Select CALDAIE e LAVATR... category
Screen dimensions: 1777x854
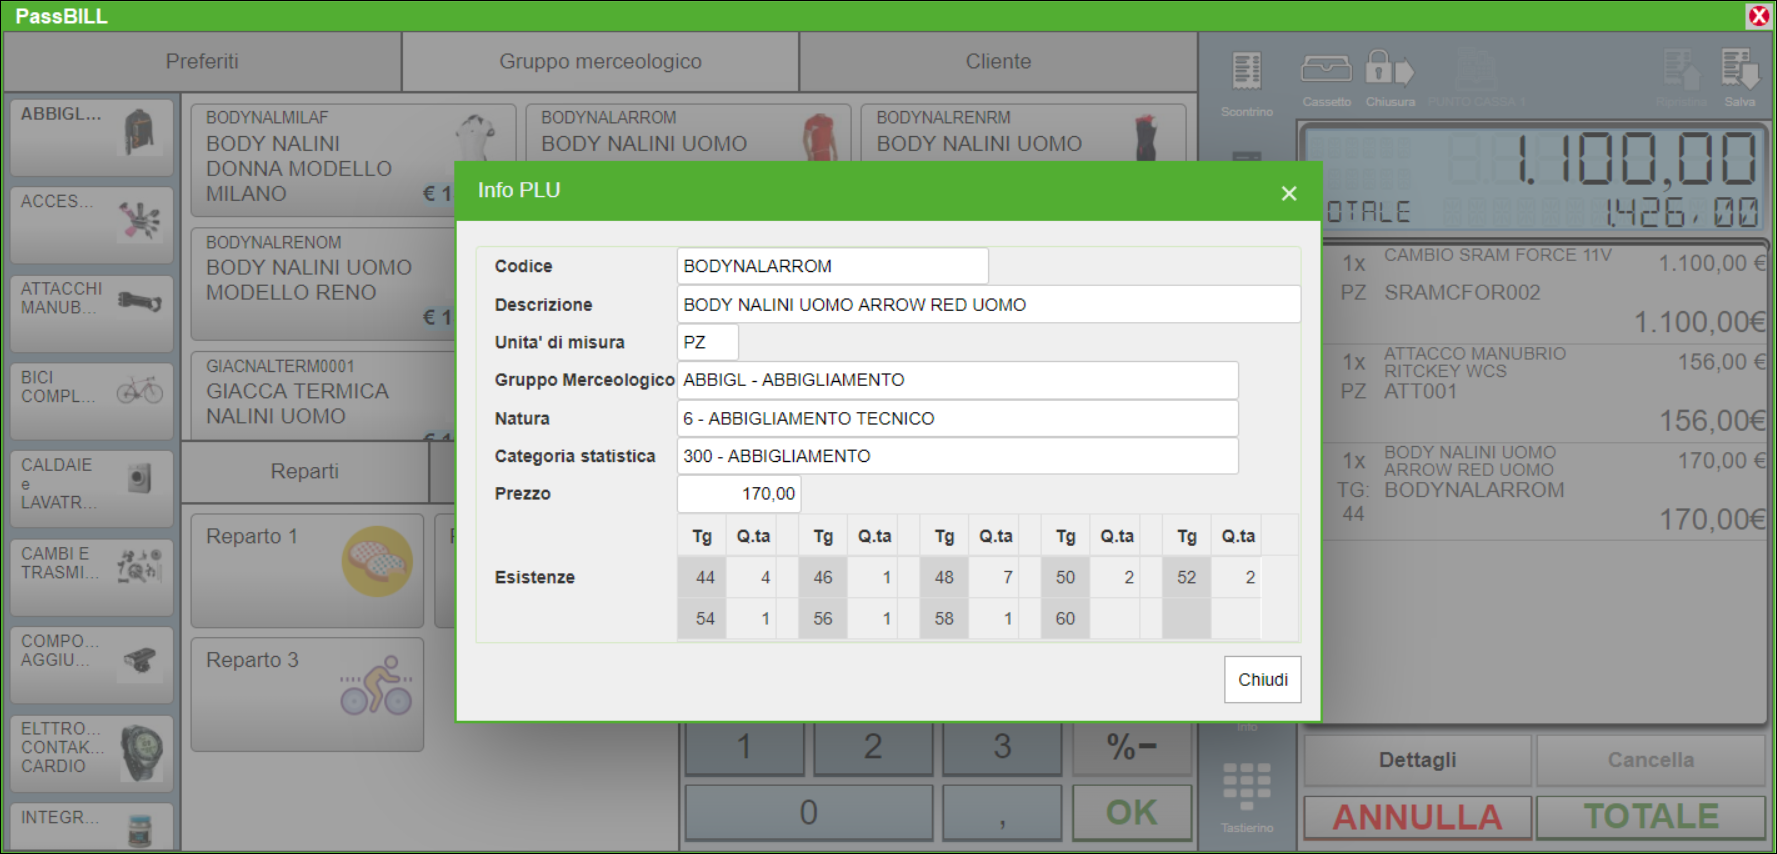(x=92, y=488)
